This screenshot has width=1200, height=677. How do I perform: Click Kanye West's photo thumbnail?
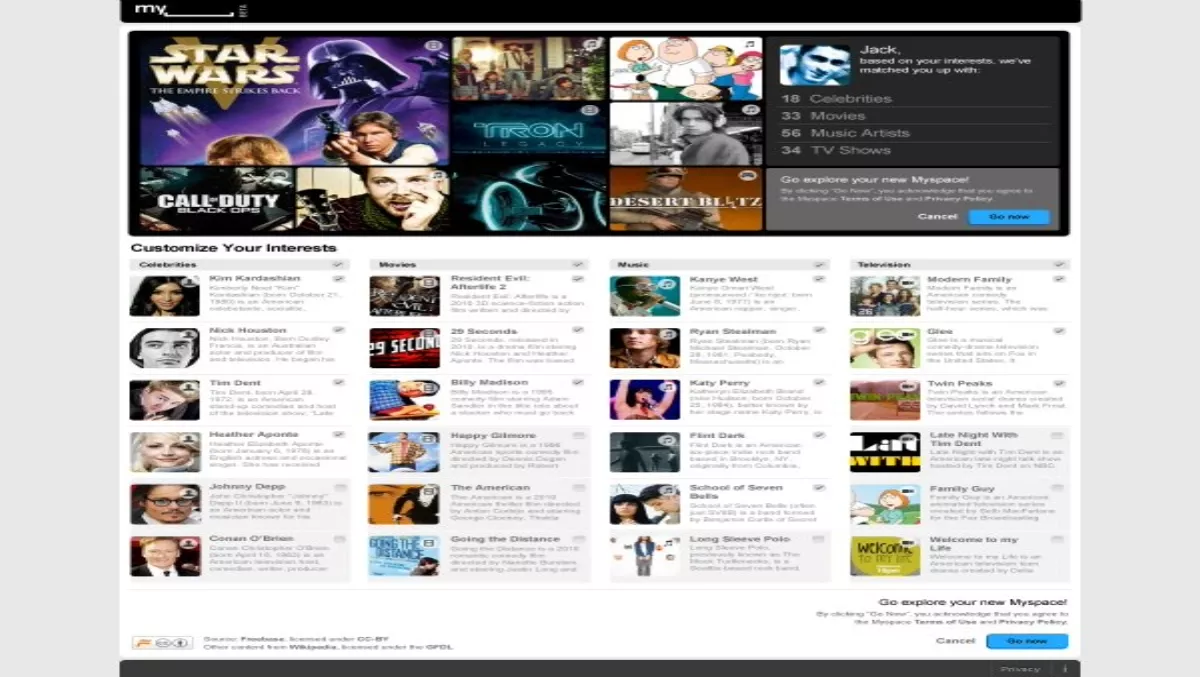[x=645, y=296]
